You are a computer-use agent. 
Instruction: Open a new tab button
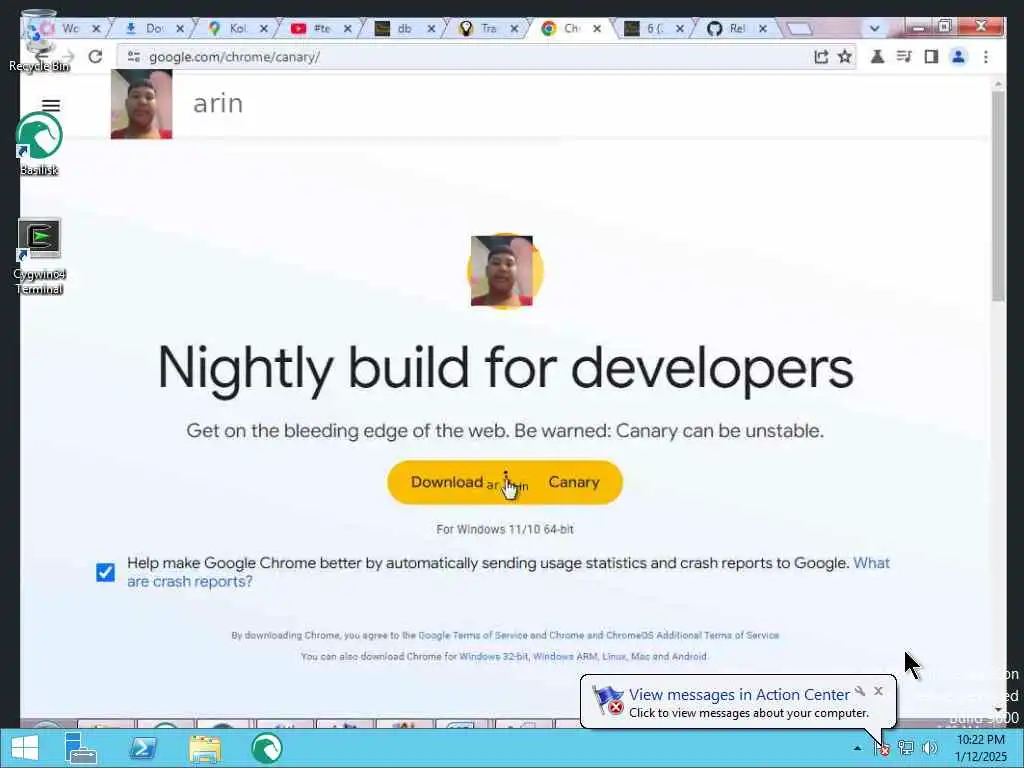click(799, 29)
